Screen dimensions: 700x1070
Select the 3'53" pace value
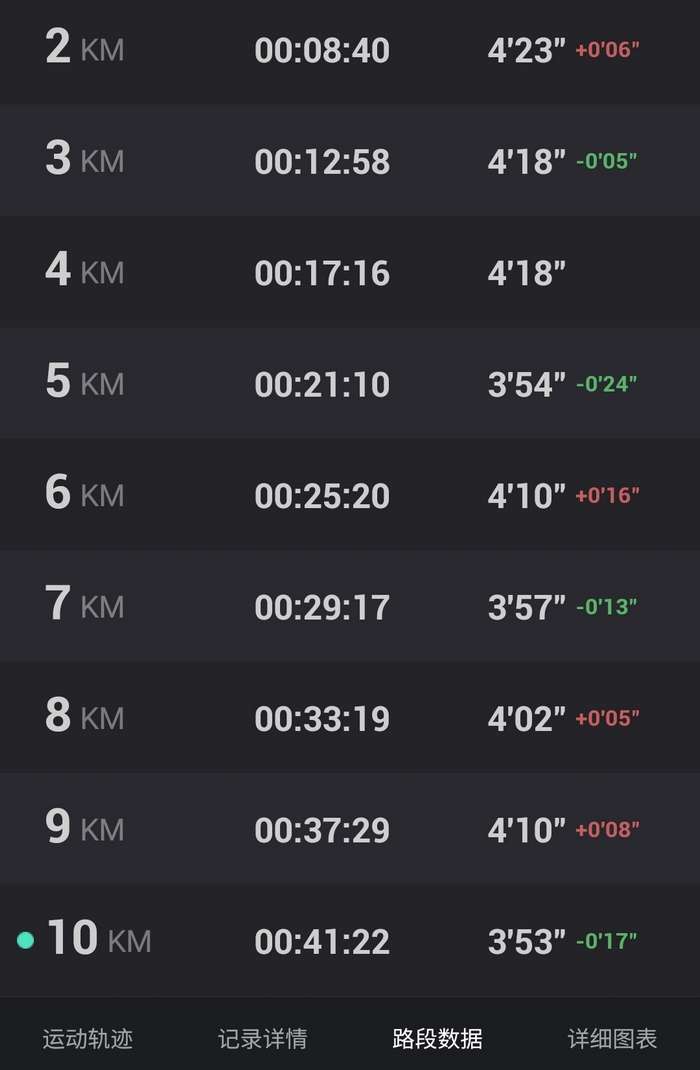526,941
